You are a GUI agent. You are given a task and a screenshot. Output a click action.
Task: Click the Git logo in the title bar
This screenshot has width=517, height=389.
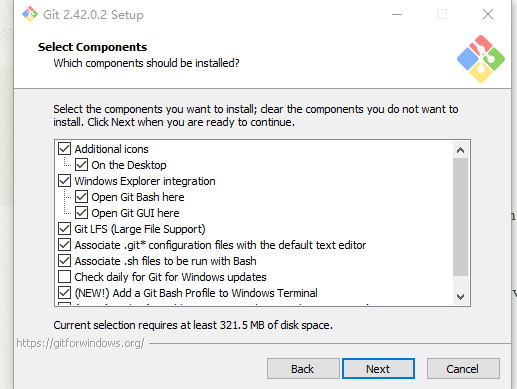30,14
